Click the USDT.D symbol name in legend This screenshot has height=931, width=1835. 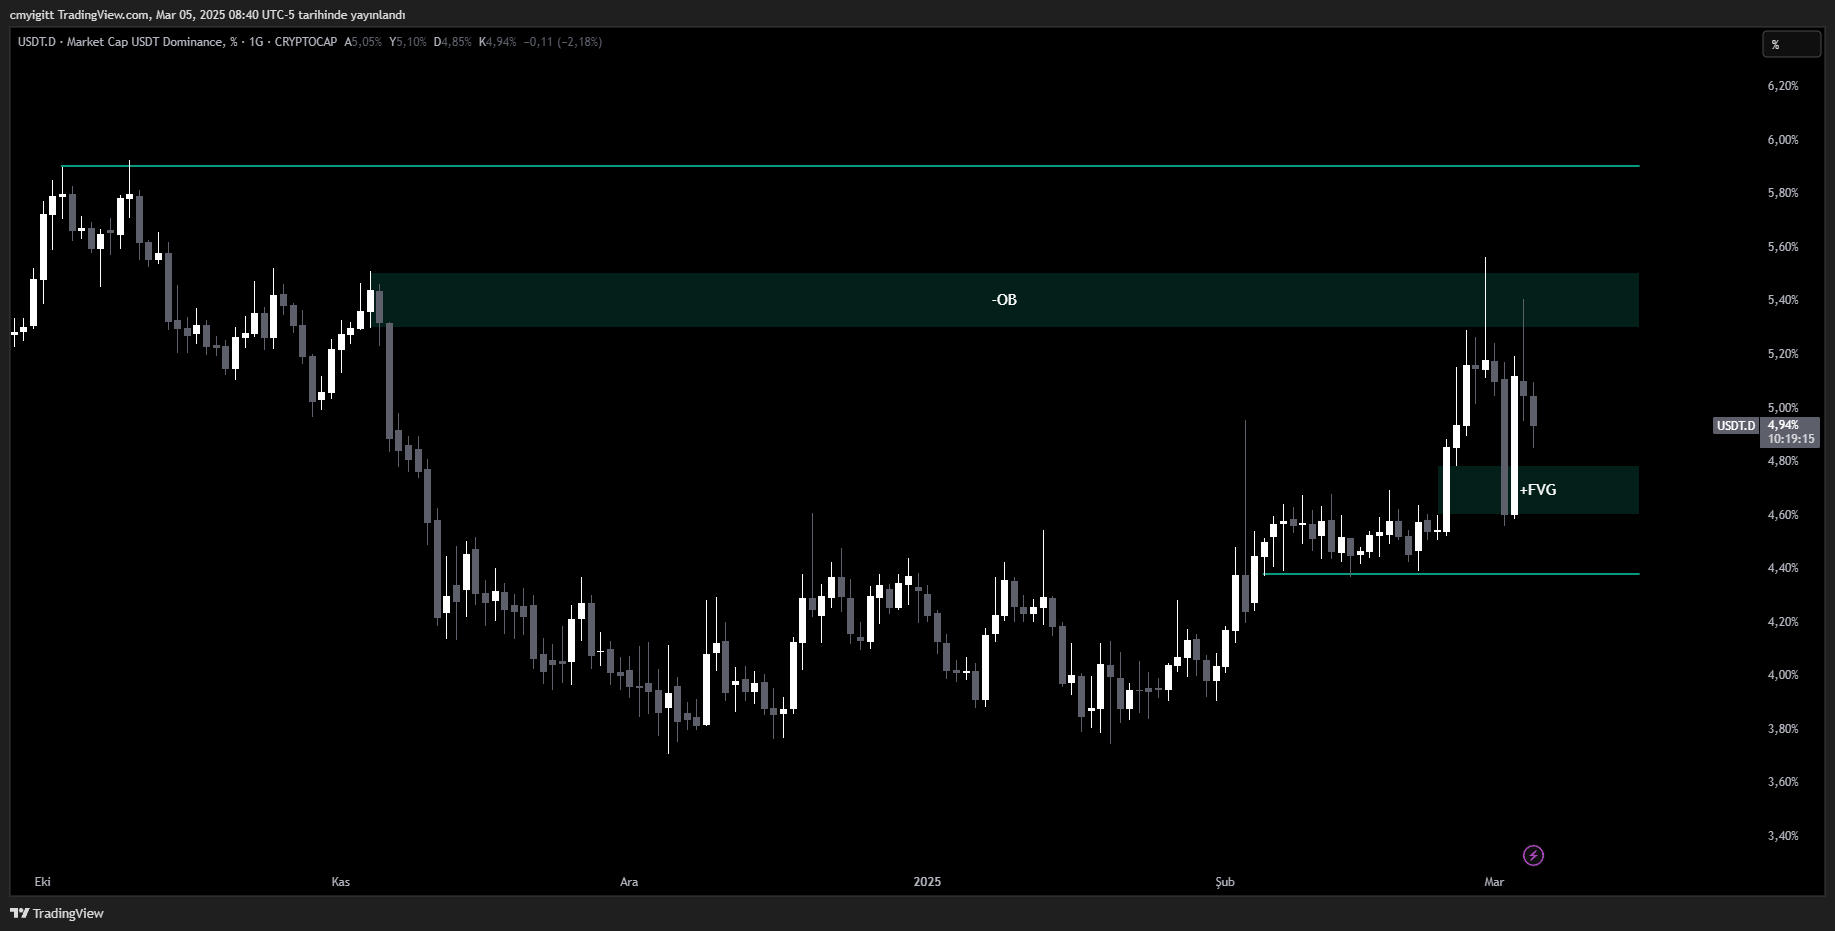[36, 42]
